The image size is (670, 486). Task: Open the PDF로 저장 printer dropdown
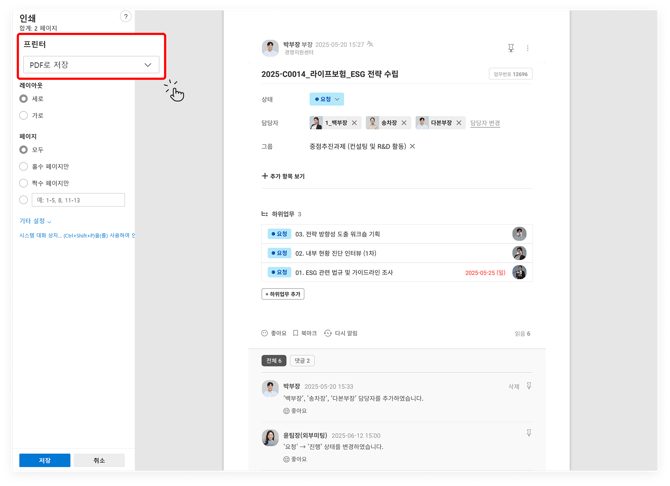point(91,65)
